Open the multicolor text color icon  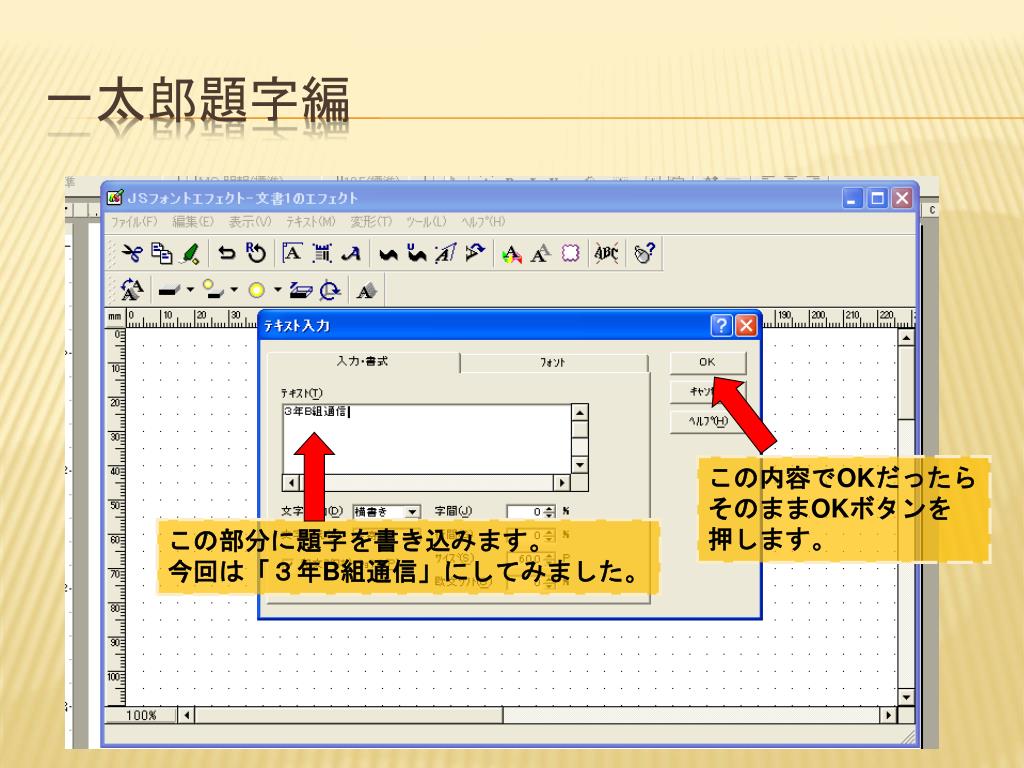[x=511, y=253]
